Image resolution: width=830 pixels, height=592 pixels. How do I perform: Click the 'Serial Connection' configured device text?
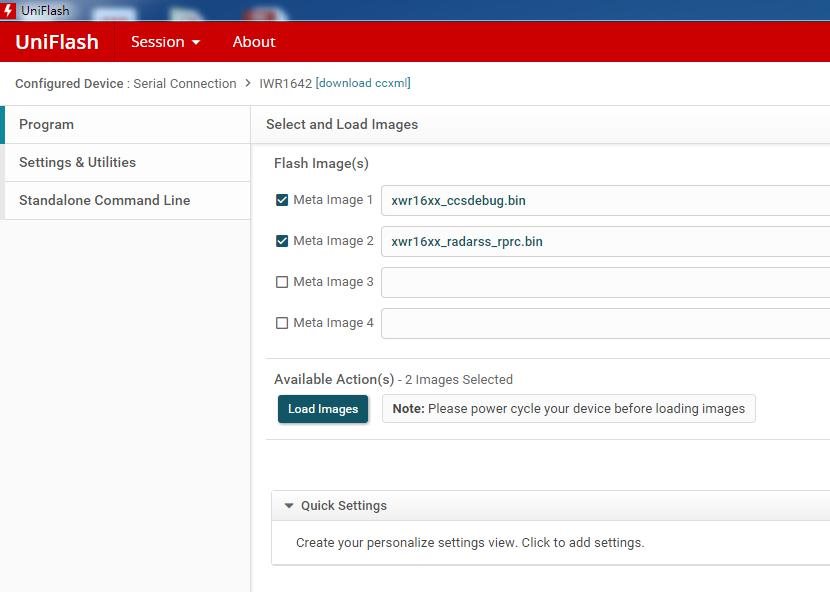click(x=185, y=84)
